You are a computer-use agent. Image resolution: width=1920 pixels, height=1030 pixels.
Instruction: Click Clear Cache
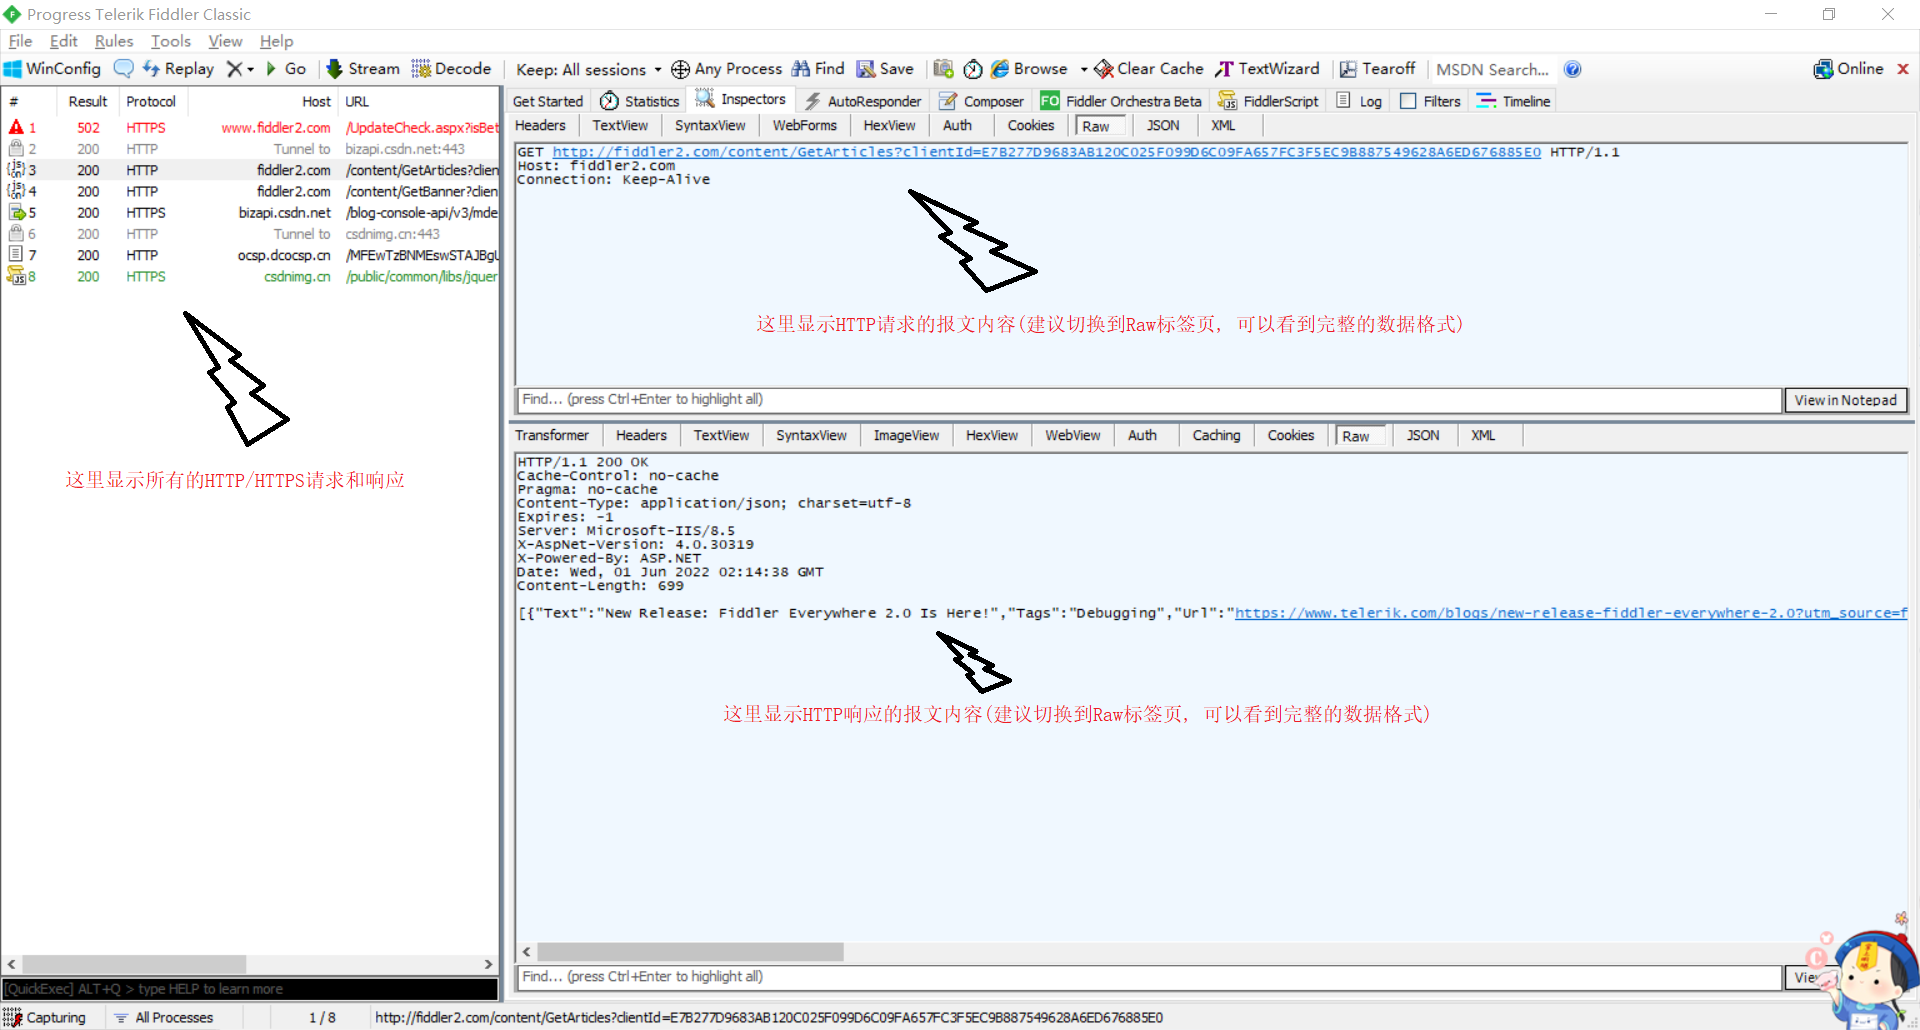(1149, 69)
